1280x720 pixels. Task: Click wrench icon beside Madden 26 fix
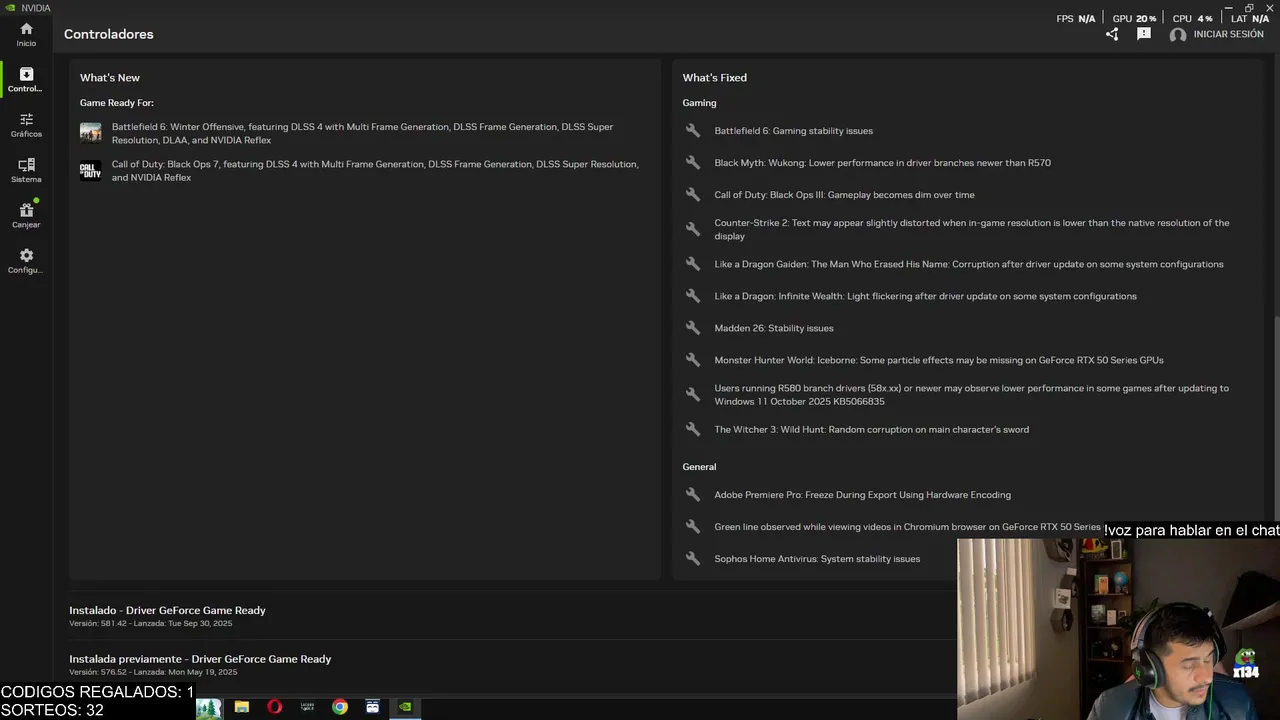click(693, 328)
